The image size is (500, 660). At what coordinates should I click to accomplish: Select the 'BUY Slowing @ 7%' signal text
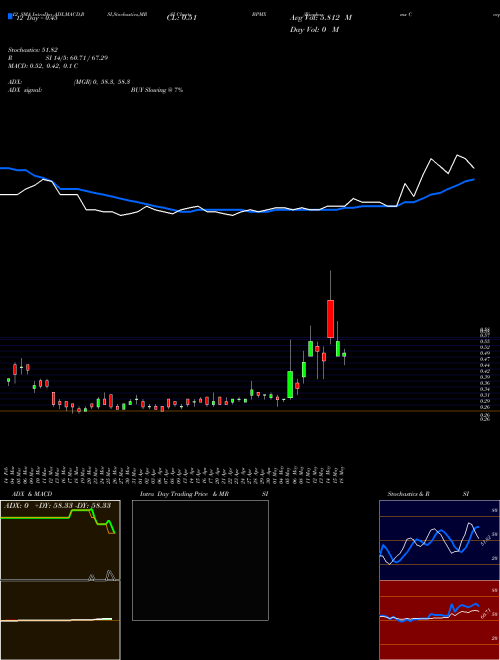(x=157, y=90)
